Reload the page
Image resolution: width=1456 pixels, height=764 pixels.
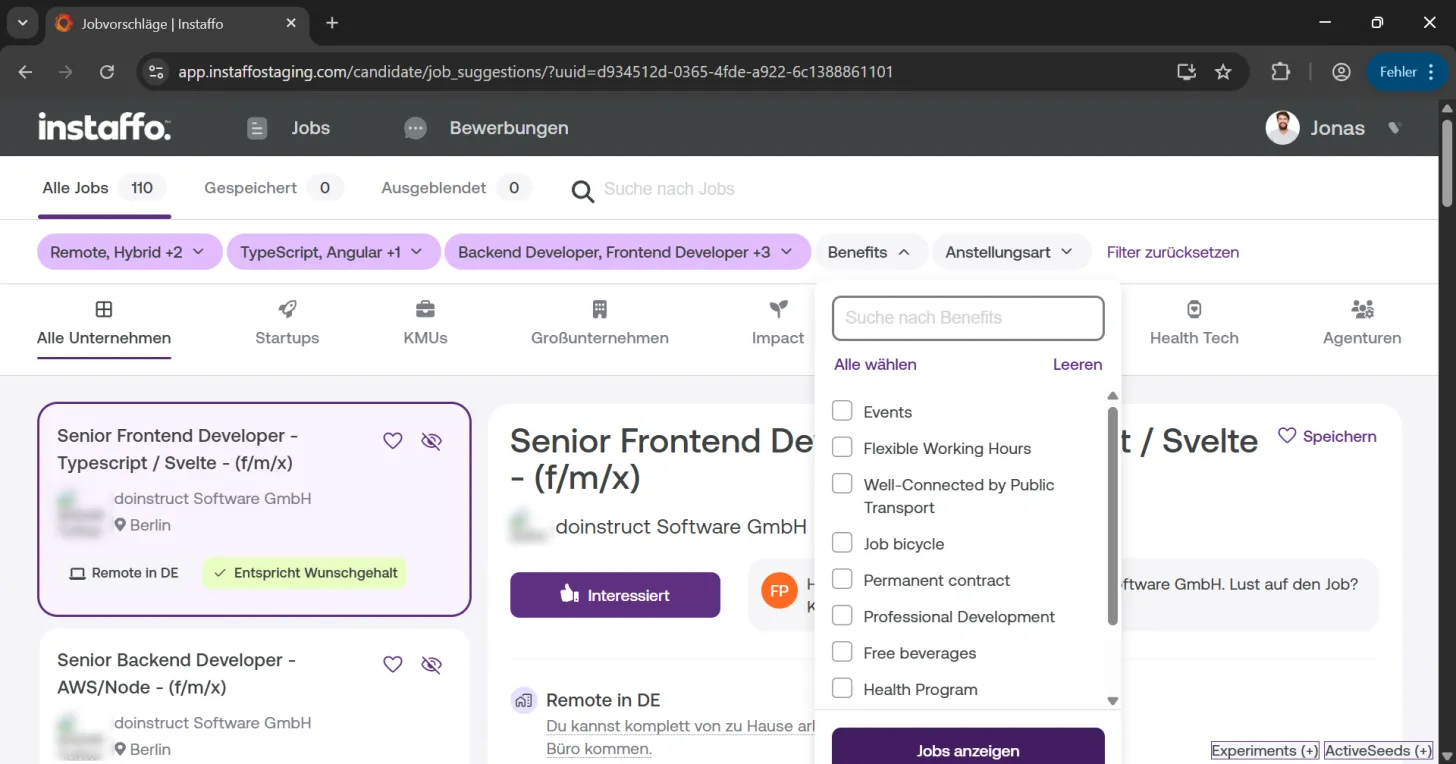[107, 72]
